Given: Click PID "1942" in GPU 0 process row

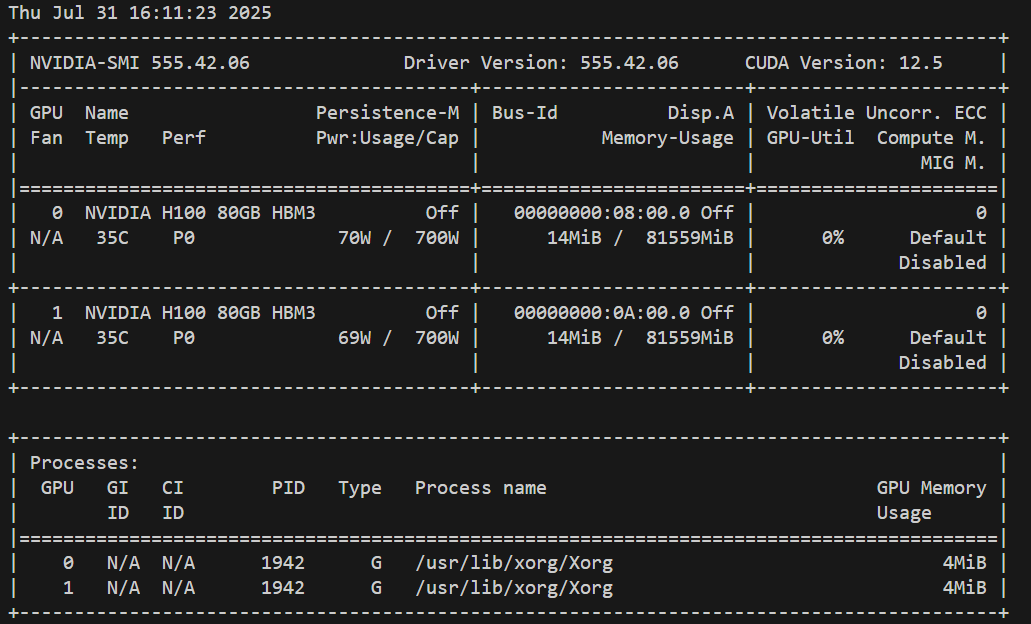Looking at the screenshot, I should click(283, 563).
